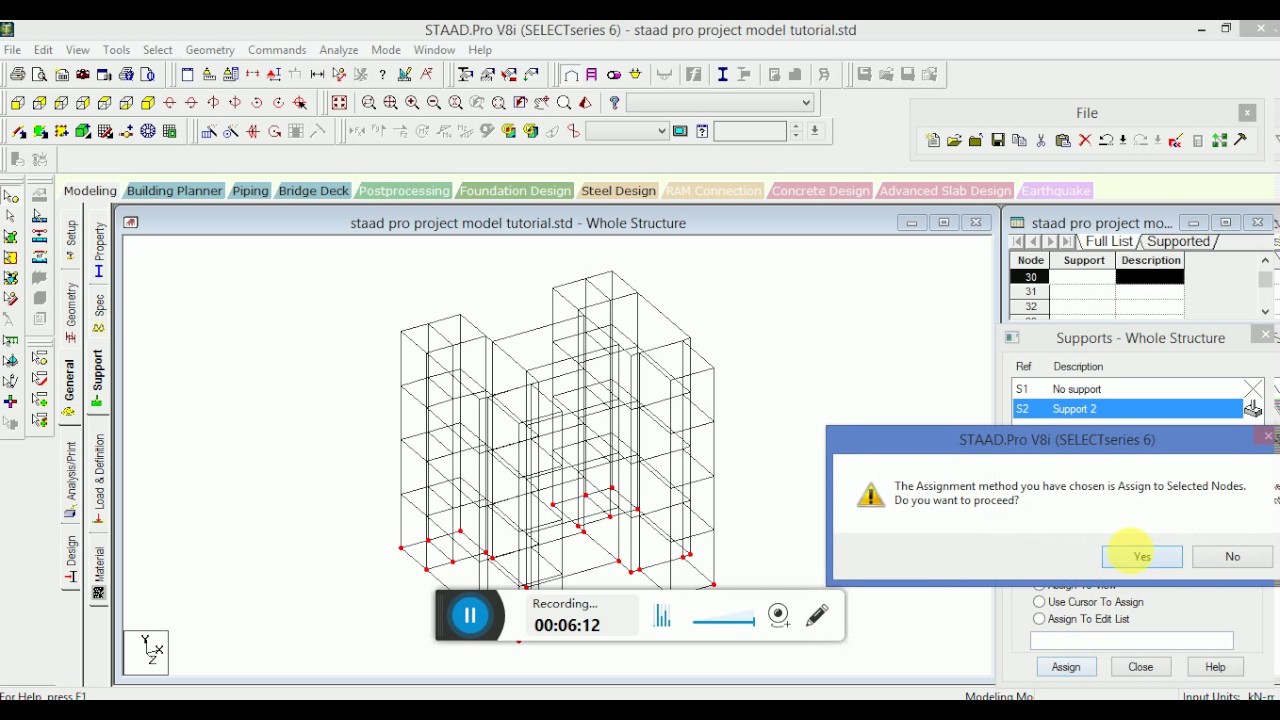This screenshot has height=720, width=1280.
Task: Click the Print icon in the main toolbar
Action: click(17, 75)
